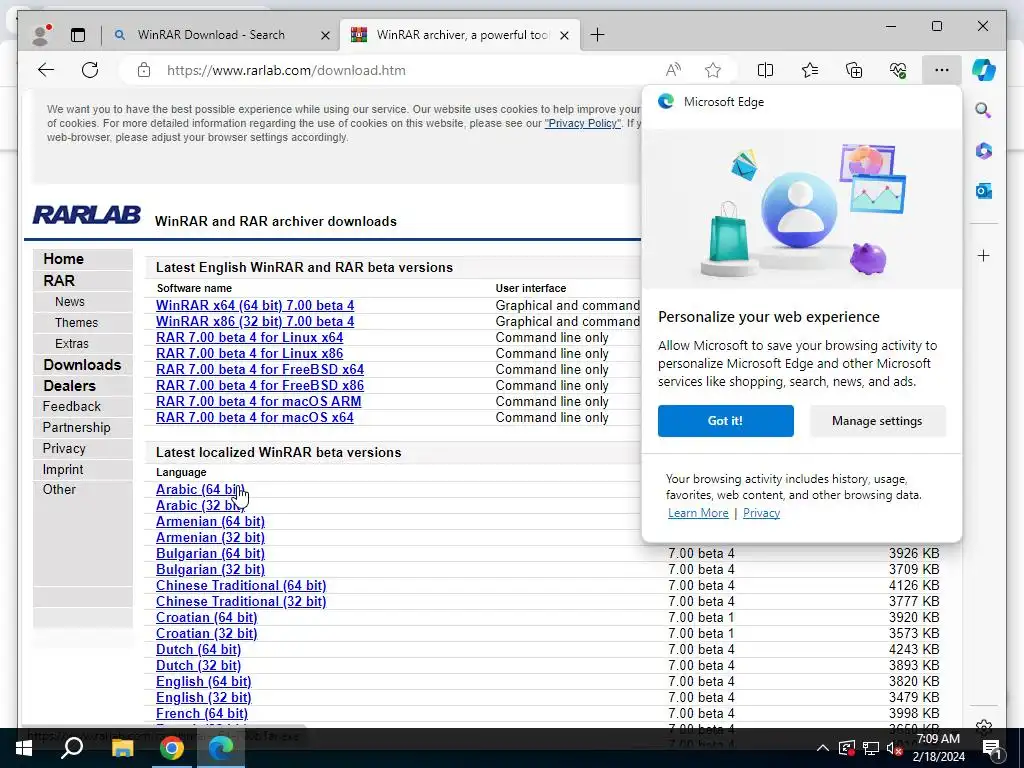Click Bulgarian (64 bit) download link

(x=210, y=553)
